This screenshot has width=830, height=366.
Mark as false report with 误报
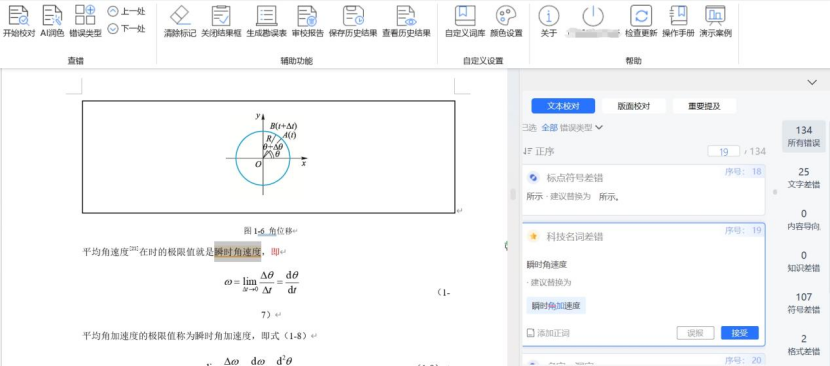pyautogui.click(x=695, y=333)
